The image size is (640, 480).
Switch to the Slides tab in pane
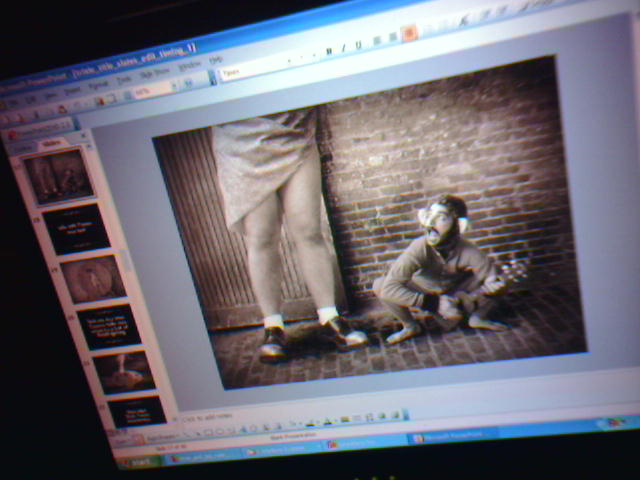(x=49, y=143)
